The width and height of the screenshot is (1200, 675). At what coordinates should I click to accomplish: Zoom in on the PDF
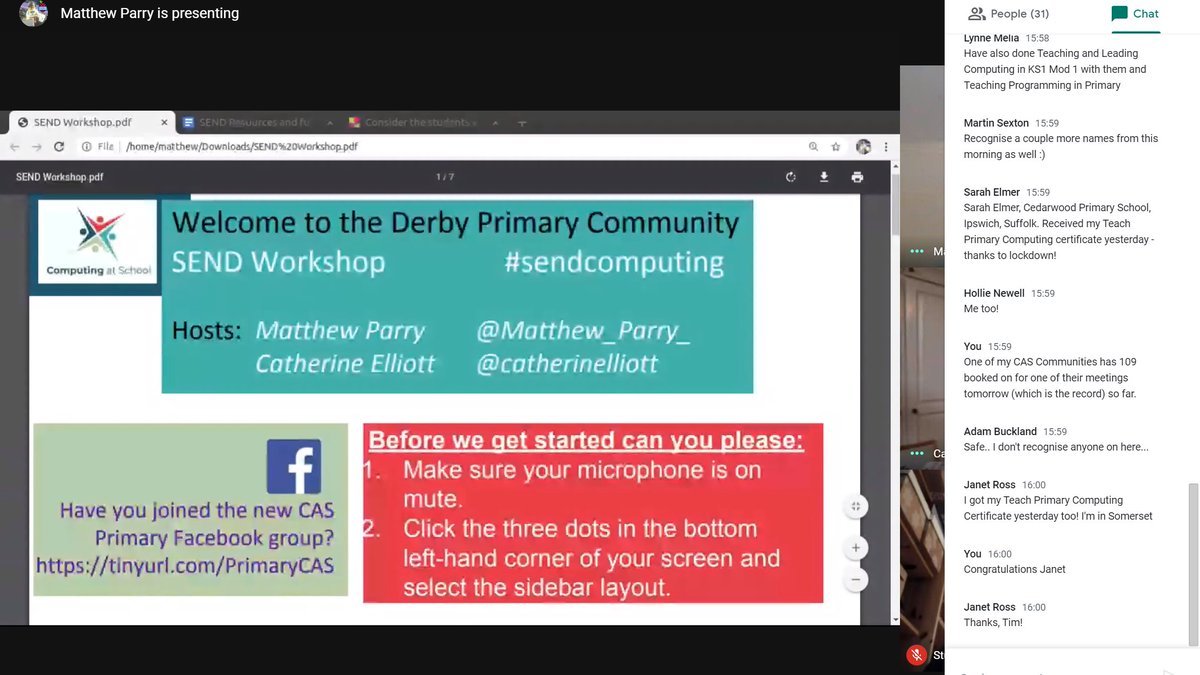coord(856,548)
